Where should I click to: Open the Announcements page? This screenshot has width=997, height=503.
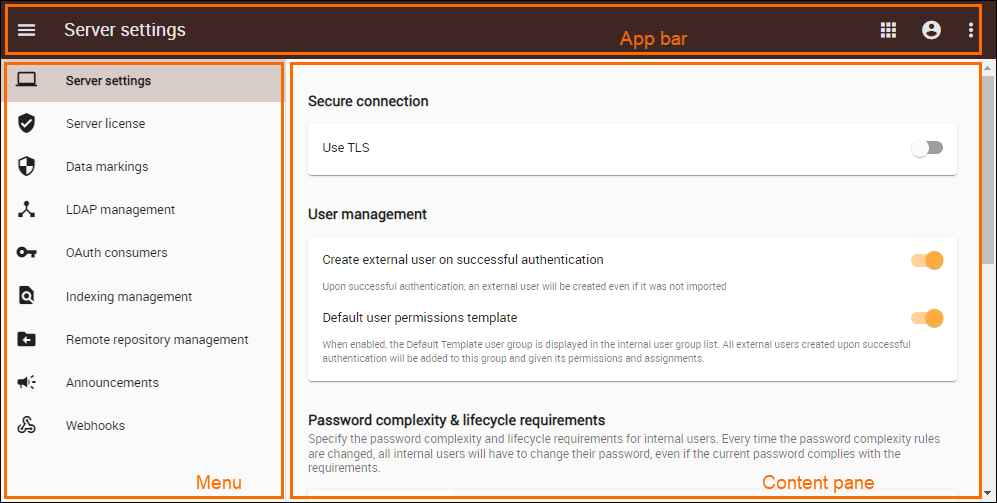[x=112, y=382]
